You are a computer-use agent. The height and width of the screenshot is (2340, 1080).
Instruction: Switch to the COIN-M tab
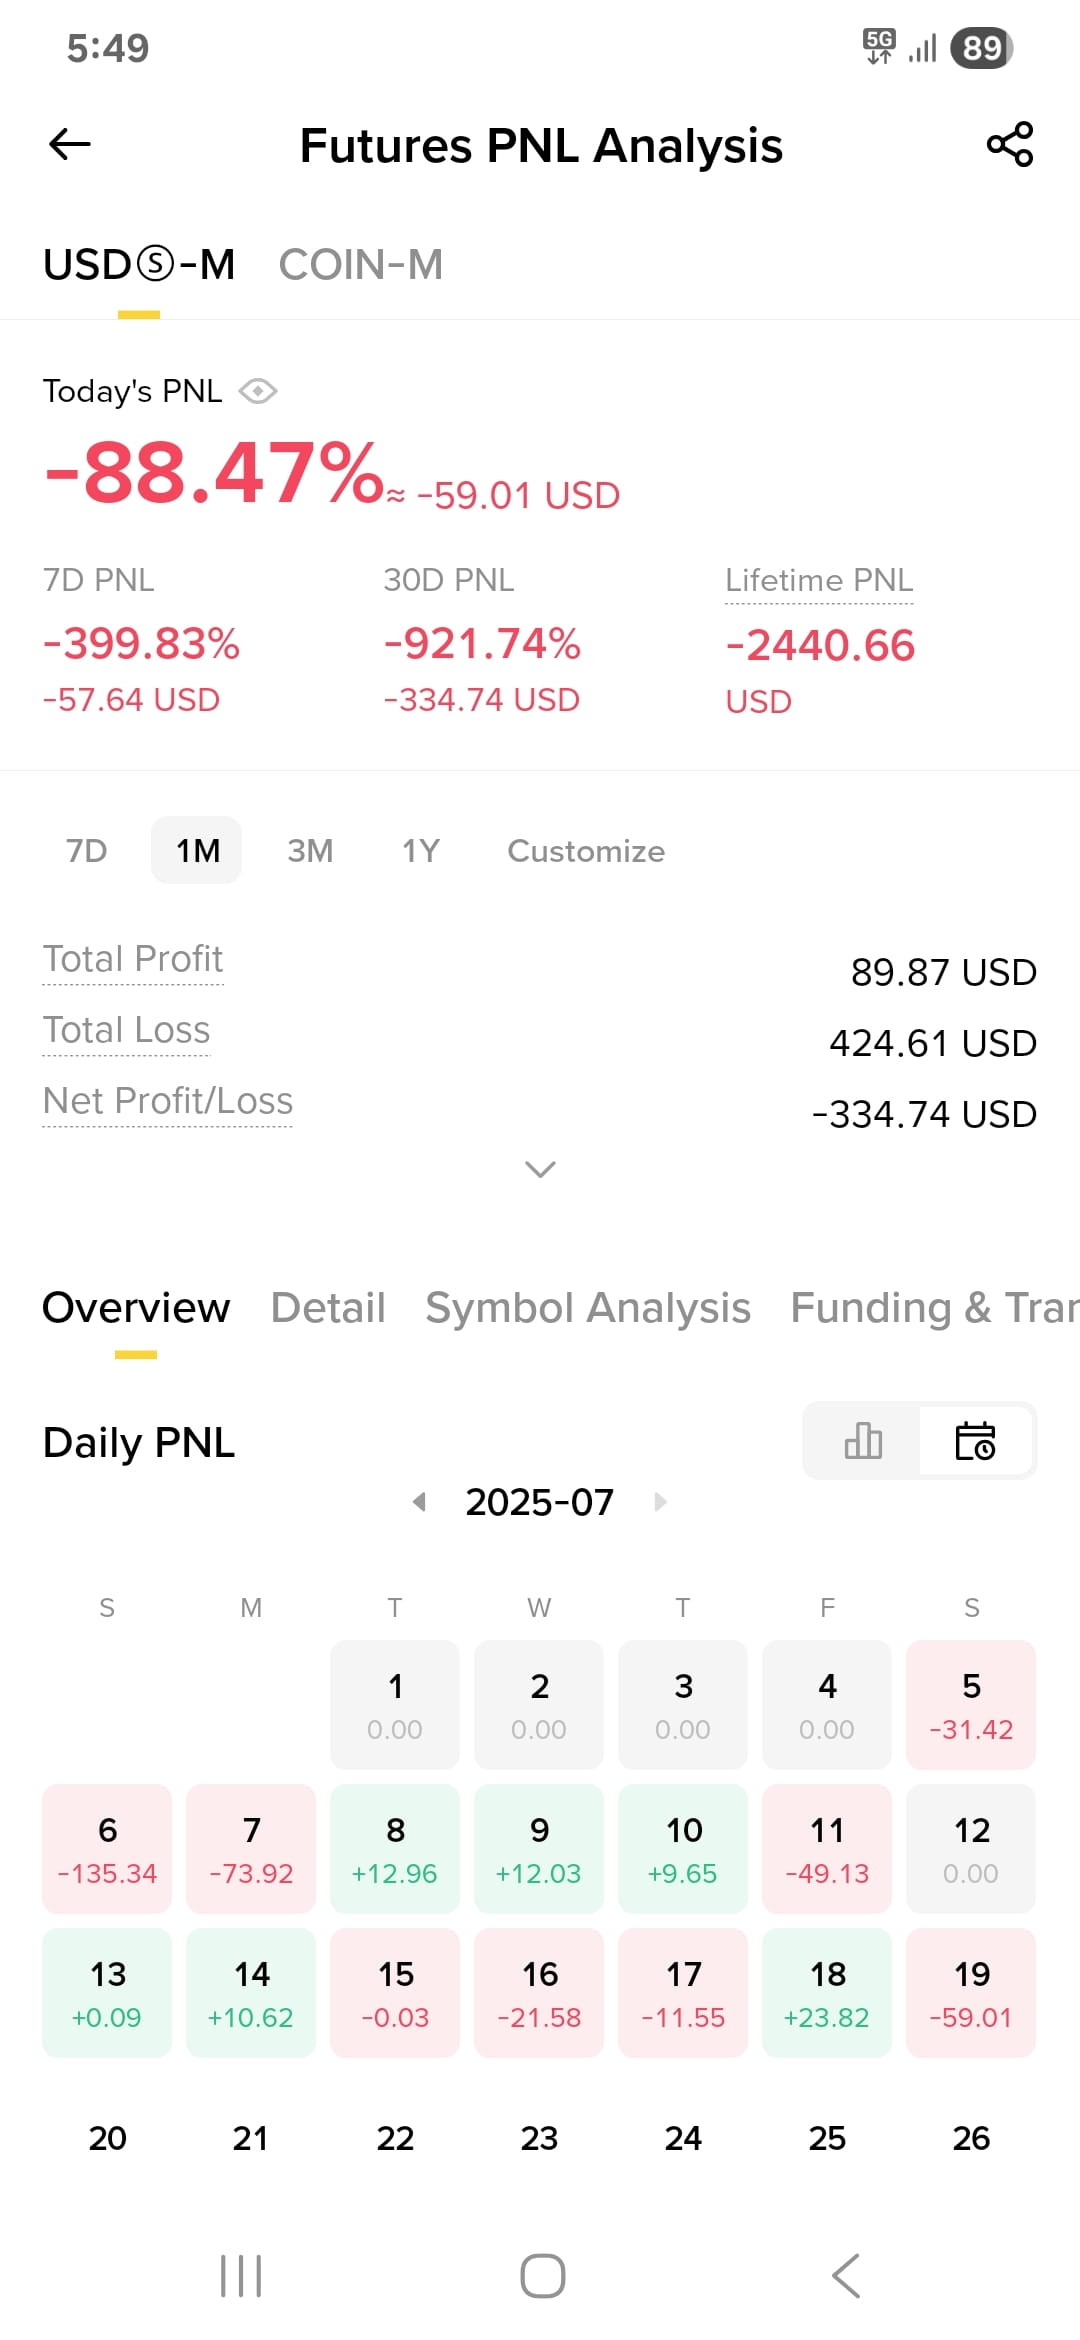pyautogui.click(x=360, y=265)
